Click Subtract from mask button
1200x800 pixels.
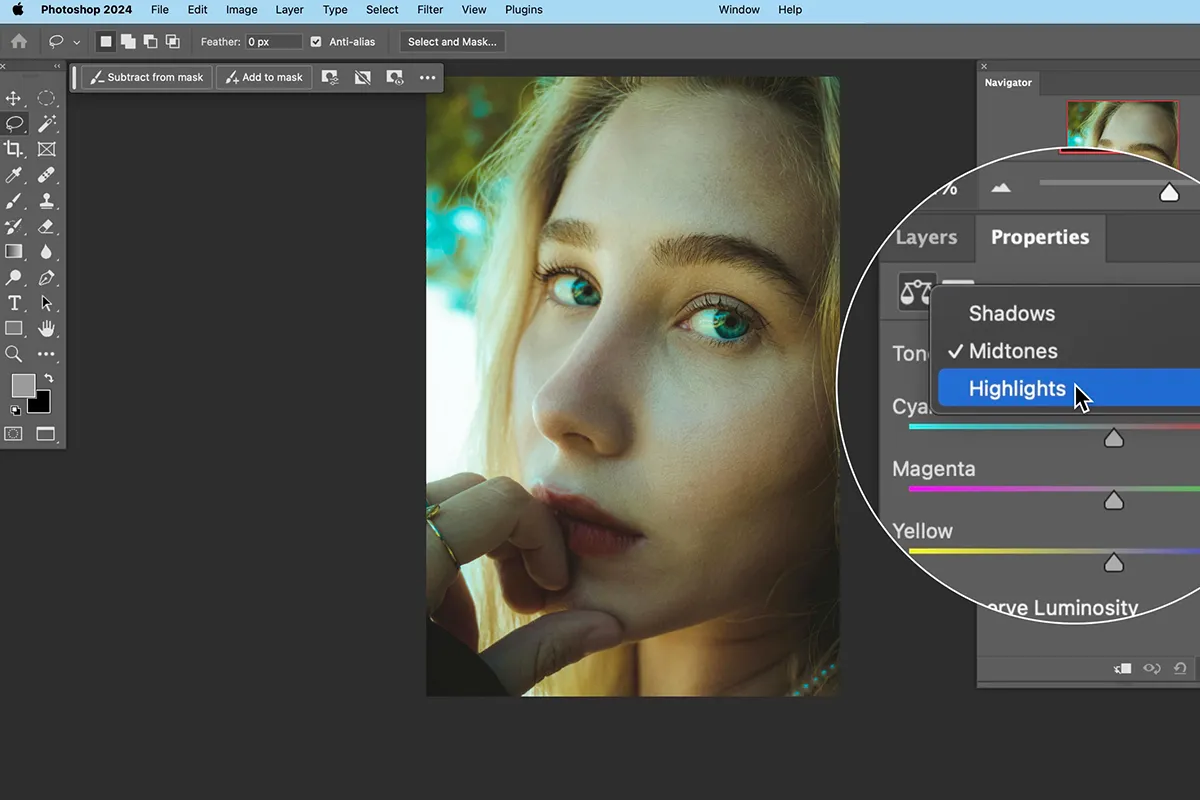click(147, 77)
